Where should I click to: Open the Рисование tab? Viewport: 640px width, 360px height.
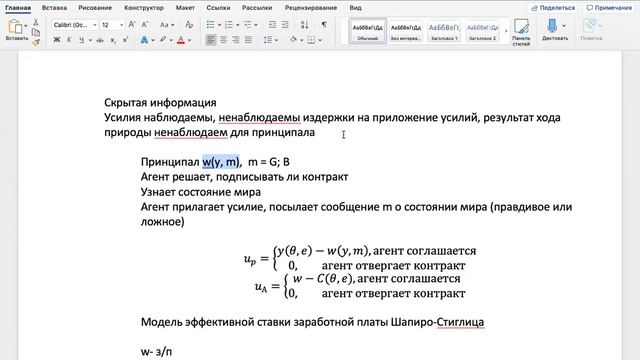[x=95, y=8]
